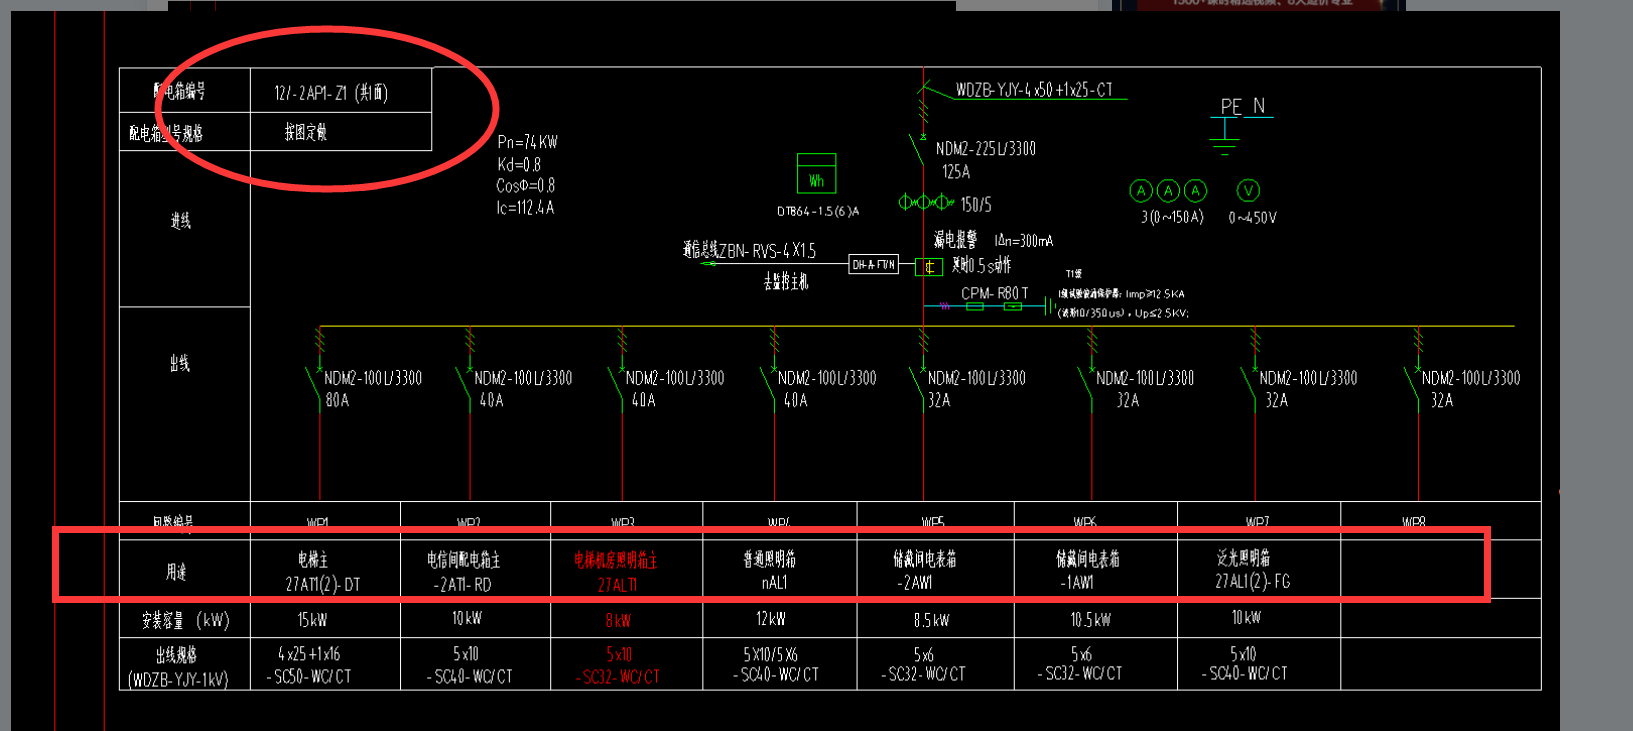Viewport: 1633px width, 731px height.
Task: Select the DTB64-1.5(6)A meter label
Action: [x=818, y=211]
